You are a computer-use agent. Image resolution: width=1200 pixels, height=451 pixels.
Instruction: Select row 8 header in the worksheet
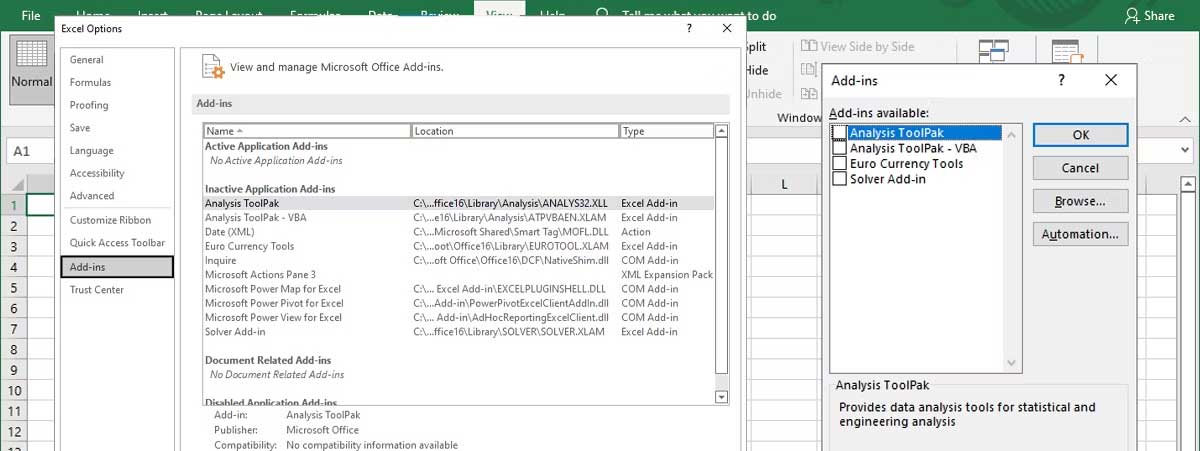(x=13, y=349)
